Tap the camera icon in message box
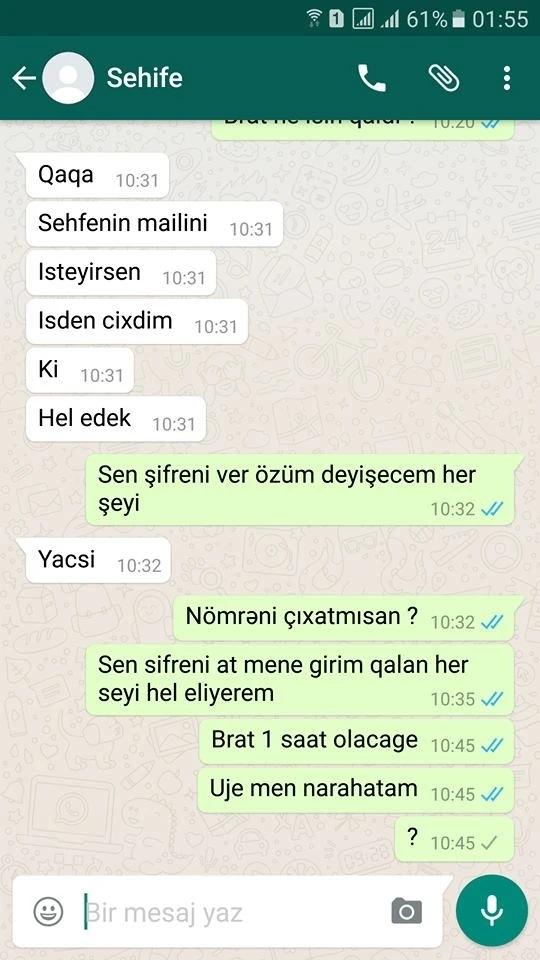540x960 pixels. (x=407, y=911)
